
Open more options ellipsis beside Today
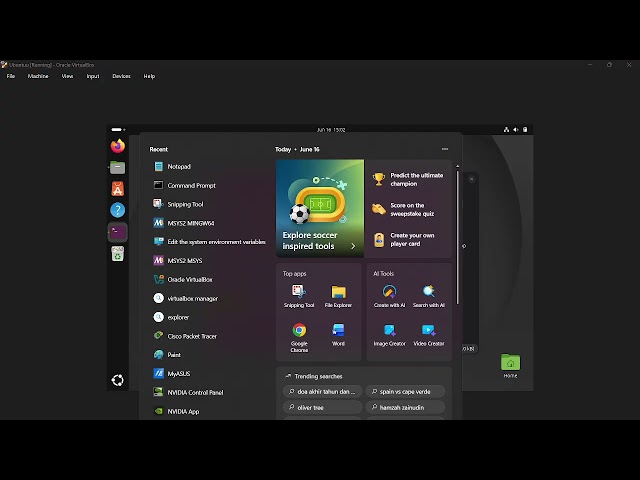click(x=445, y=149)
